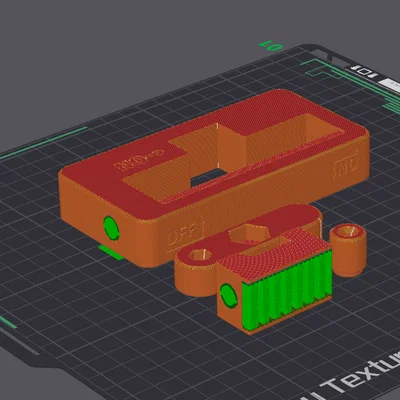Click the embossed NO-C text on top
This screenshot has height=400, width=400.
[139, 158]
